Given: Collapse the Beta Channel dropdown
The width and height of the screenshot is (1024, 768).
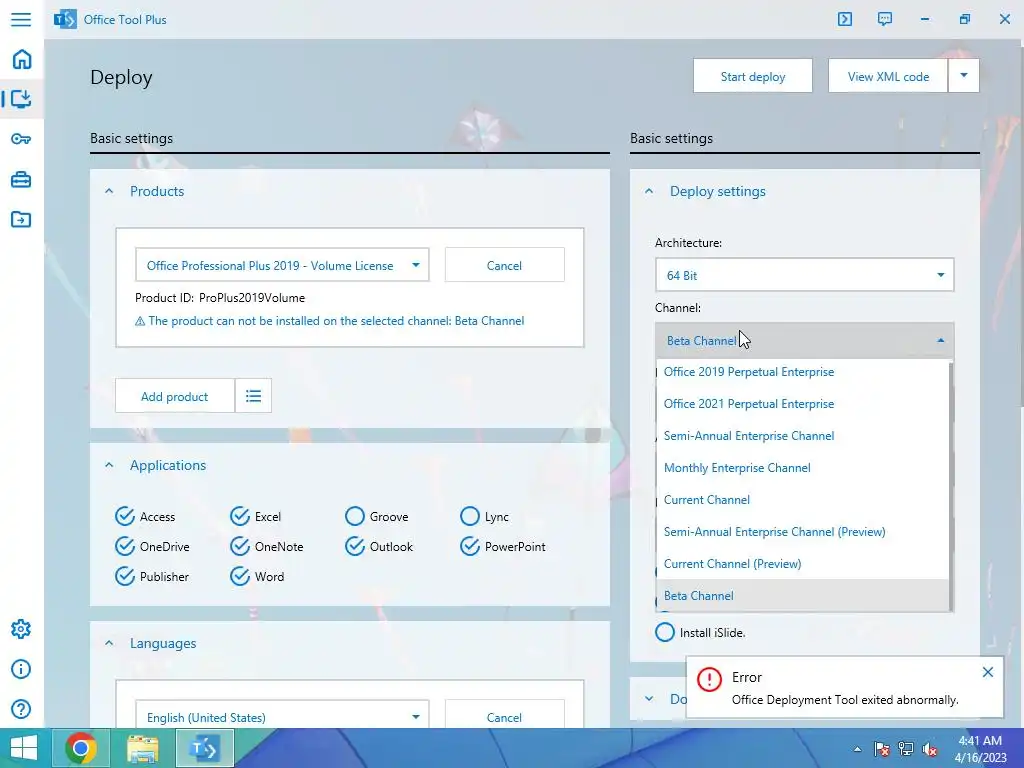Looking at the screenshot, I should coord(804,340).
